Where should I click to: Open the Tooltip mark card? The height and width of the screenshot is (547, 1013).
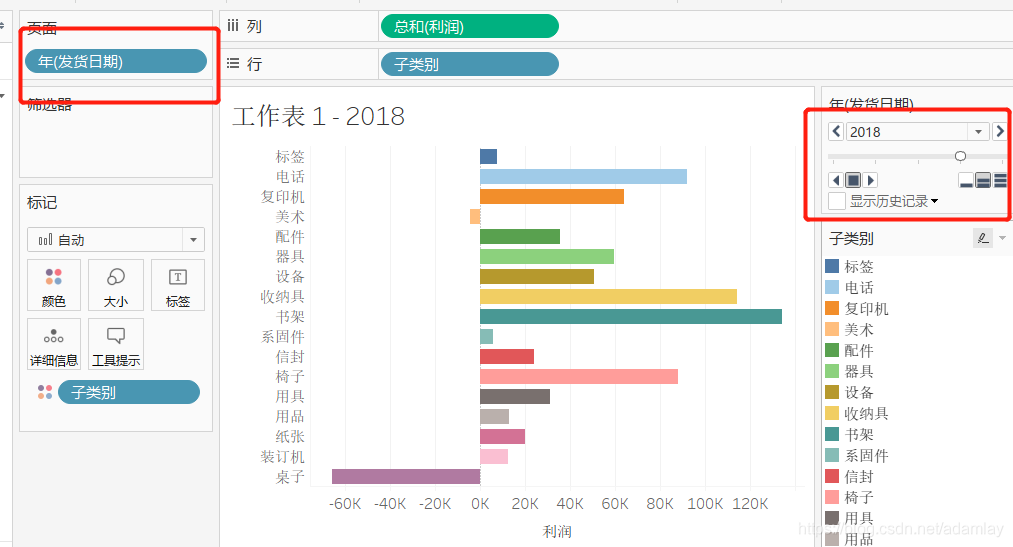(116, 344)
